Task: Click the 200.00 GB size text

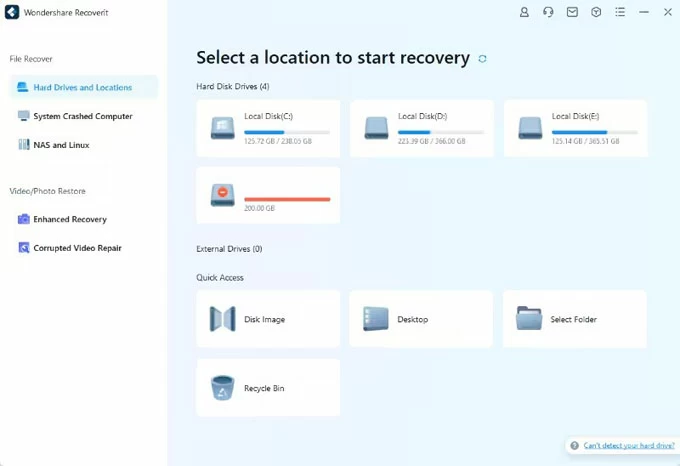Action: [259, 209]
